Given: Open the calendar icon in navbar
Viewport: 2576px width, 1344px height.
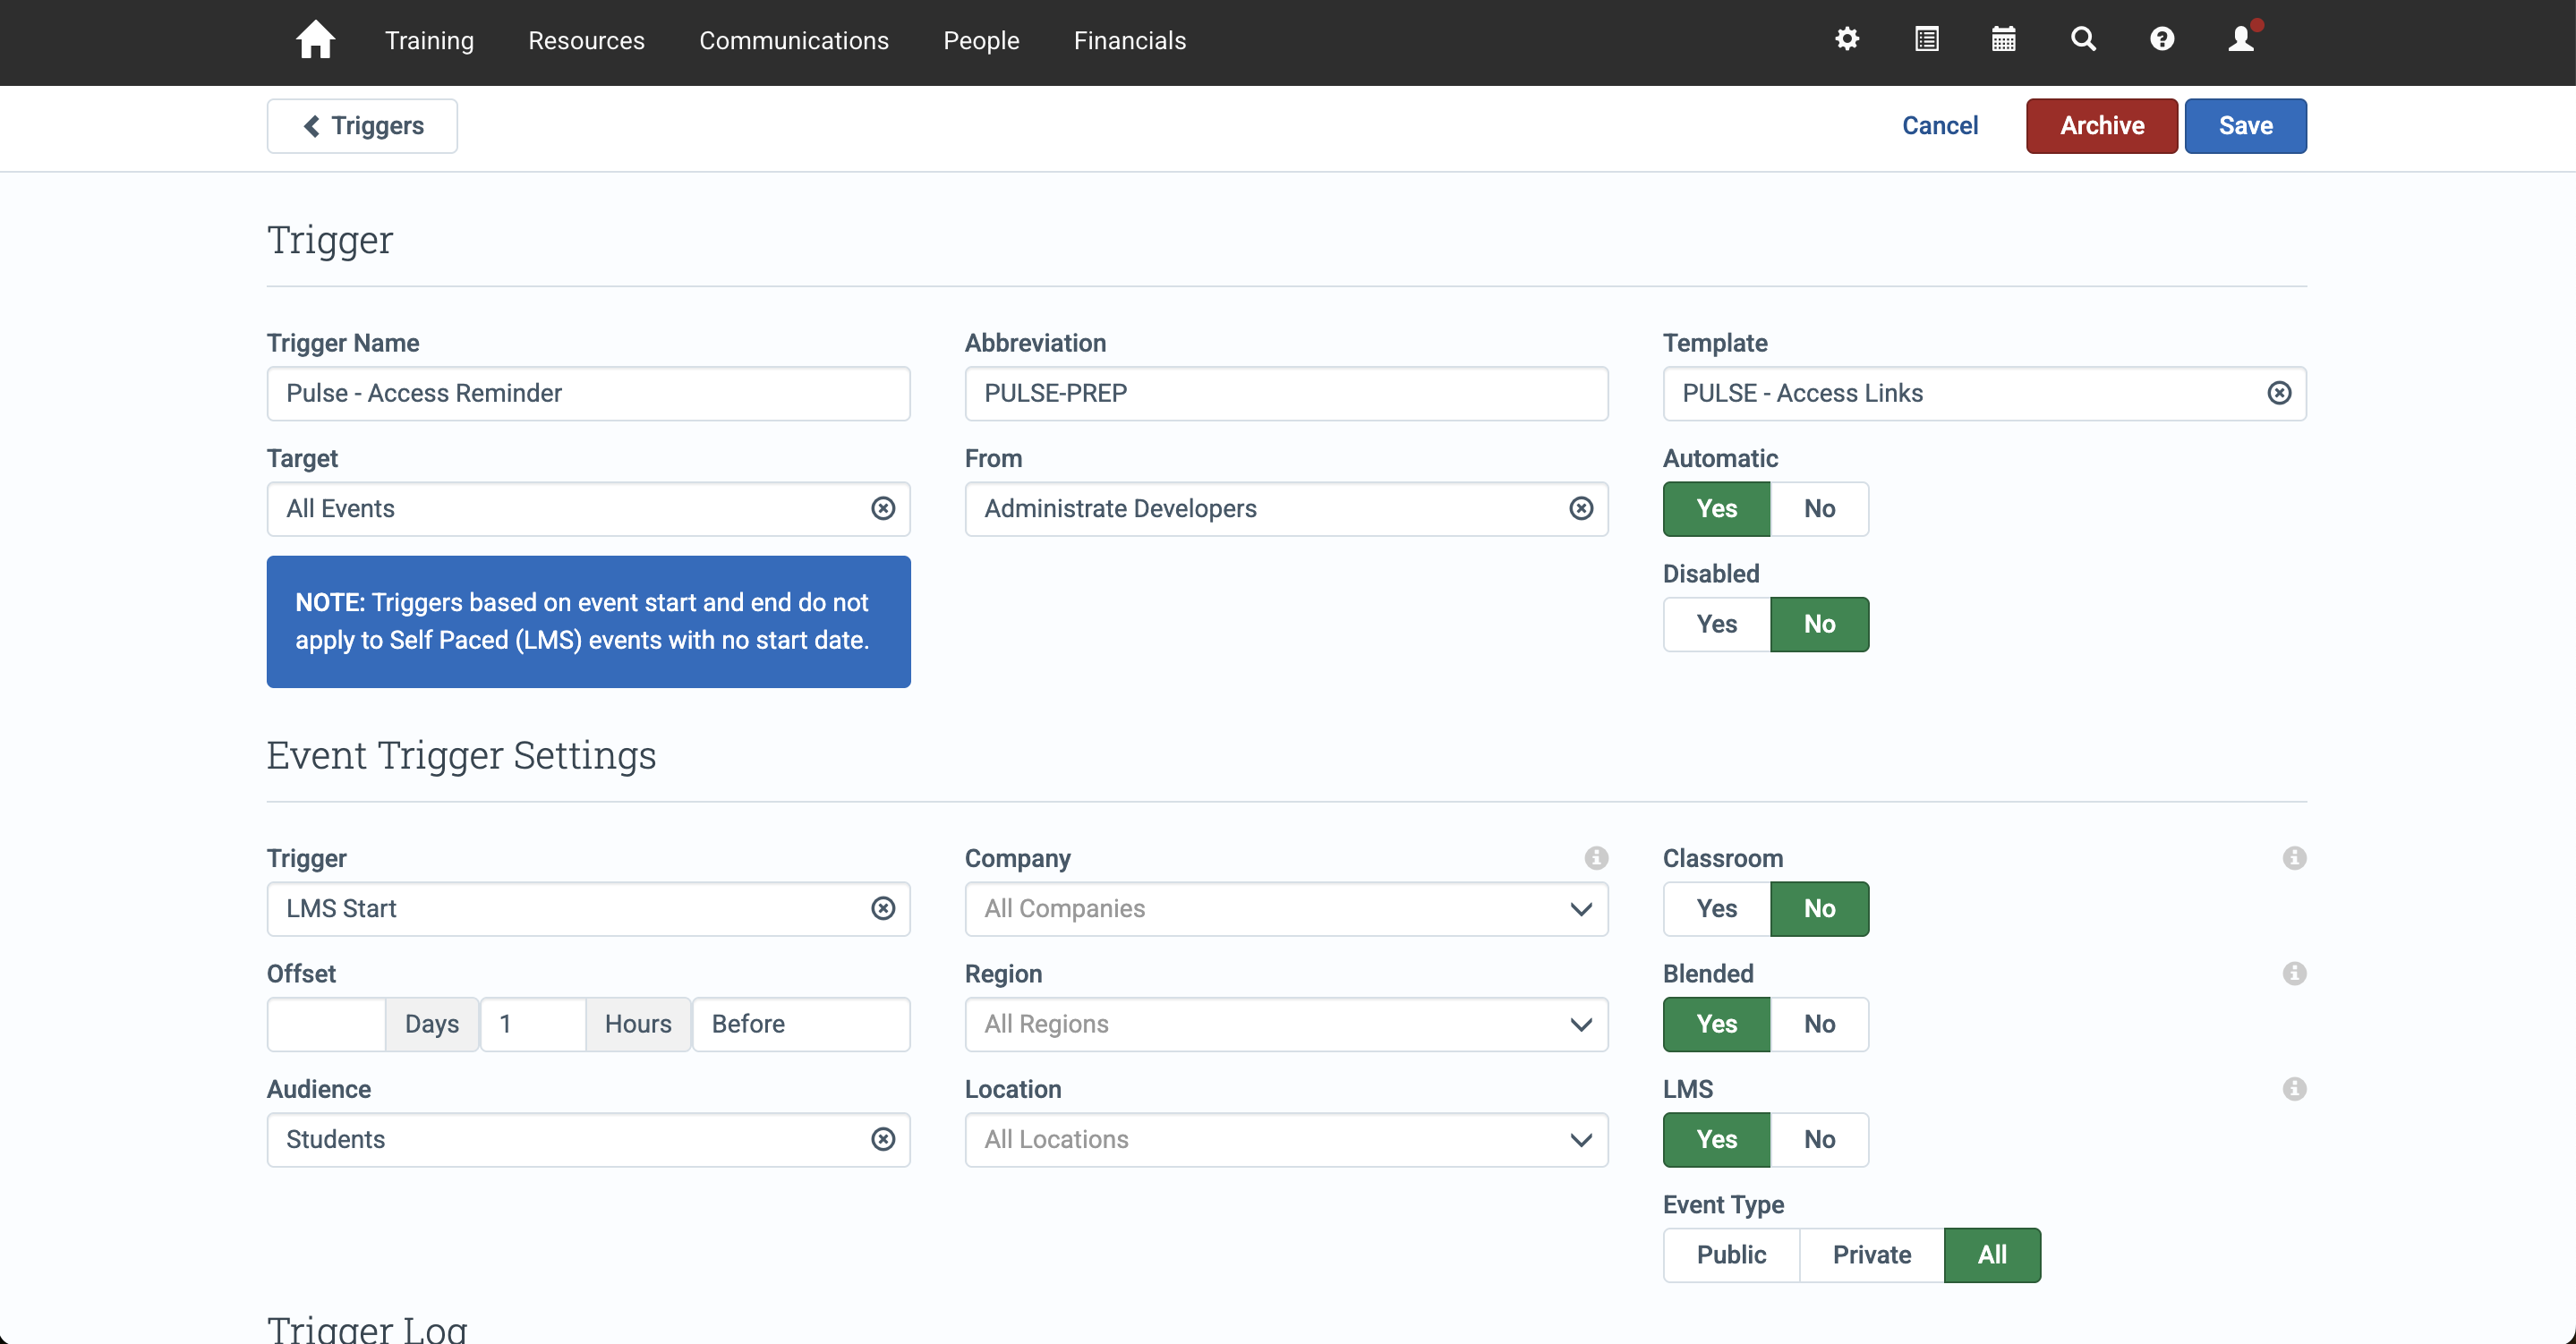Looking at the screenshot, I should click(x=2003, y=39).
